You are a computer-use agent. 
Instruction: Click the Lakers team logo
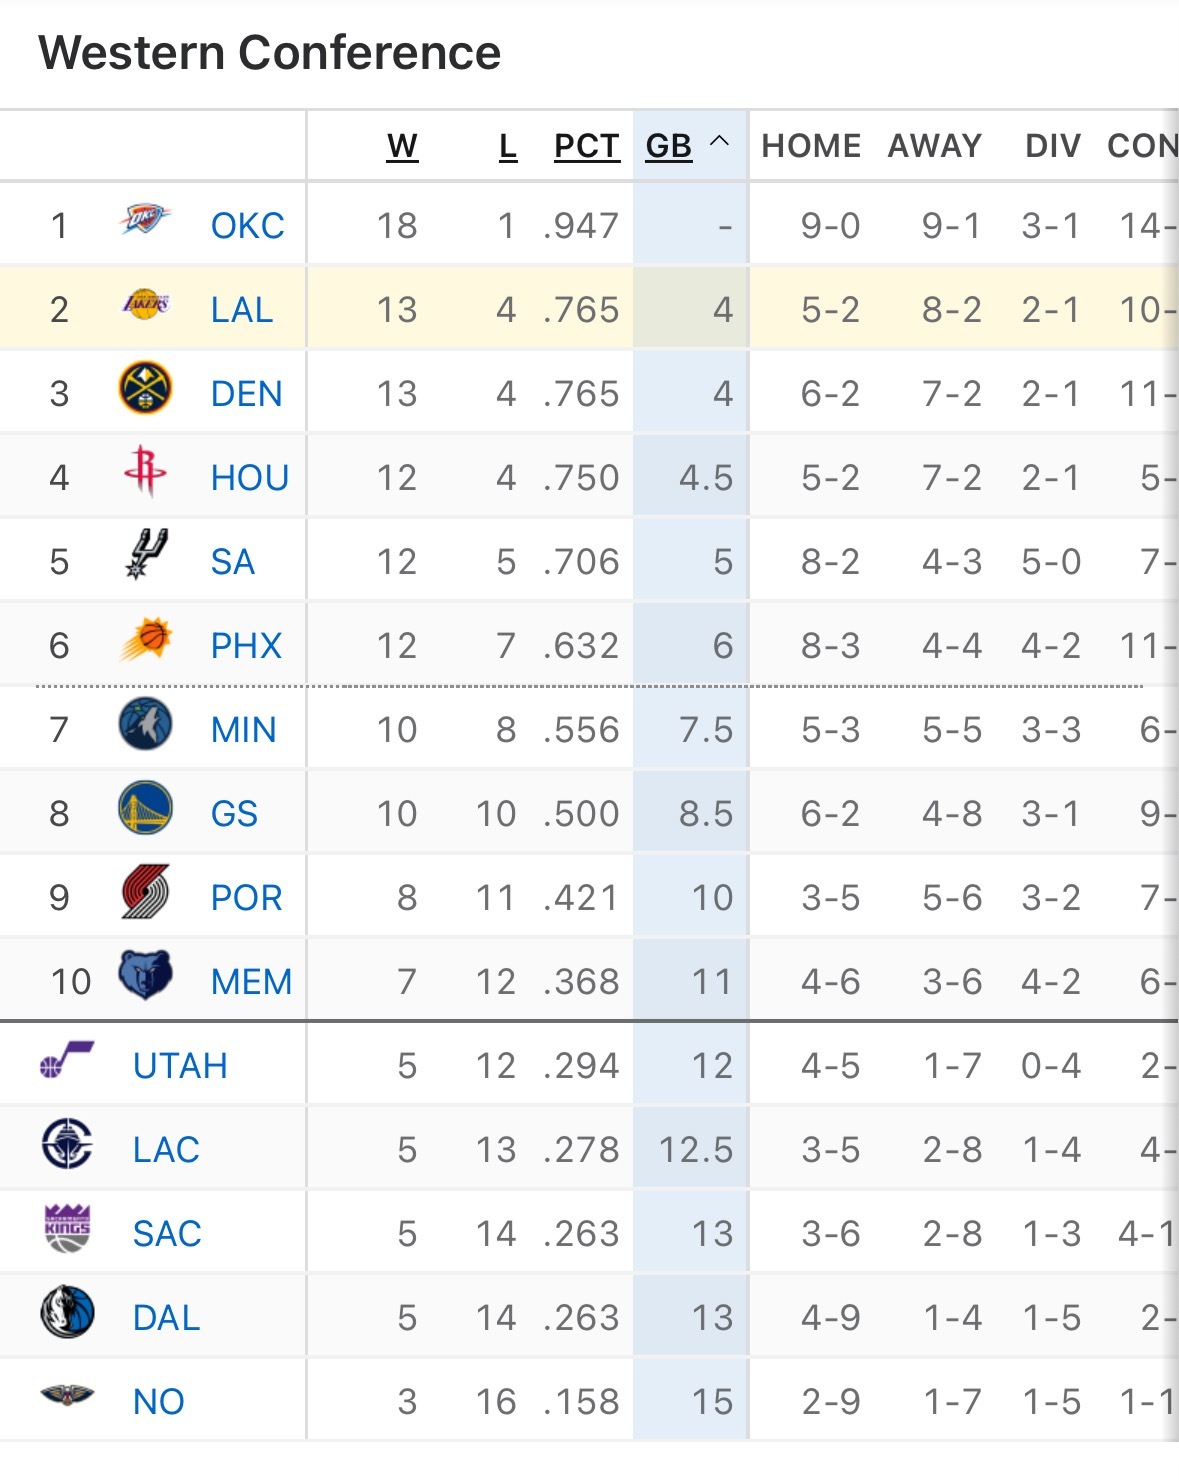[145, 304]
